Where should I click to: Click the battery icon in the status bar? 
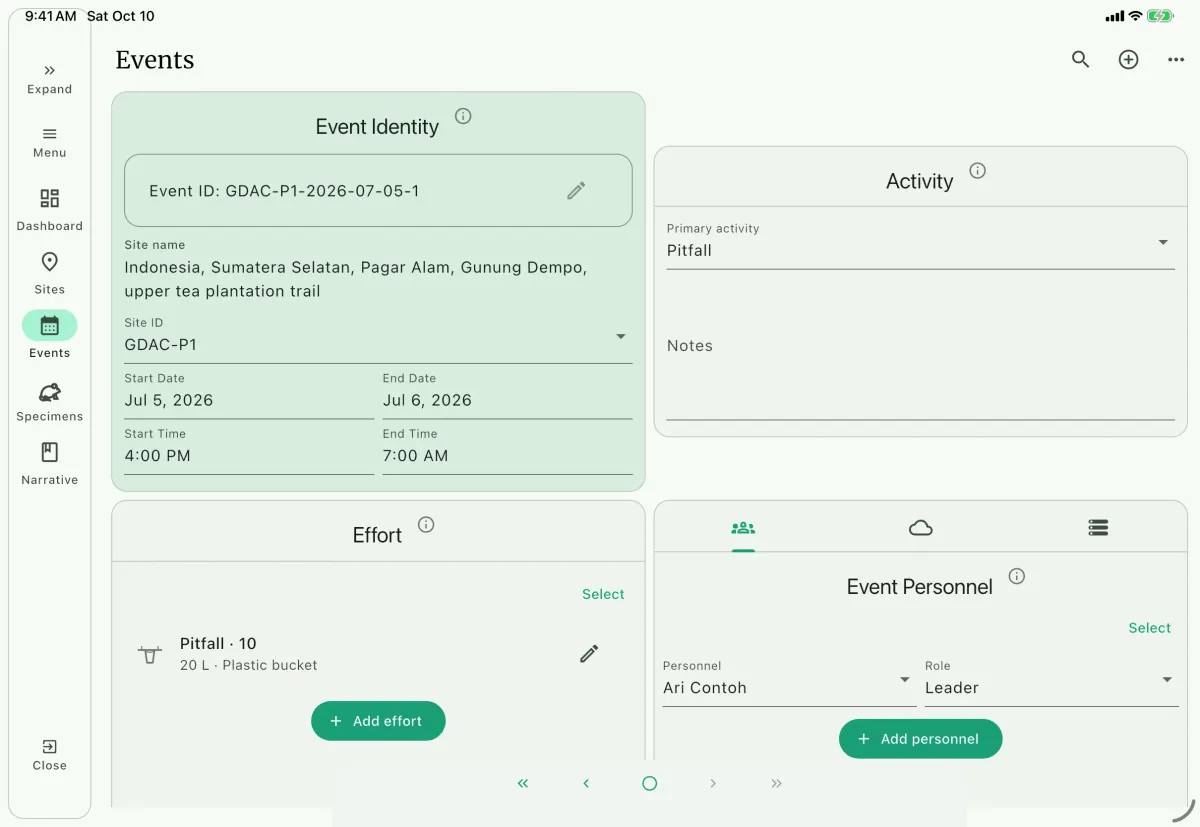point(1160,16)
